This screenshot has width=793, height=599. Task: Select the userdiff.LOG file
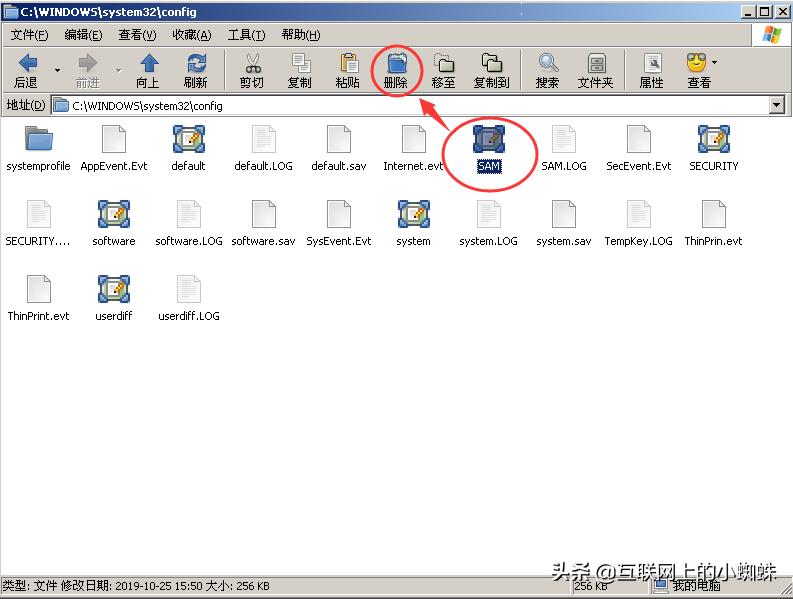(189, 298)
